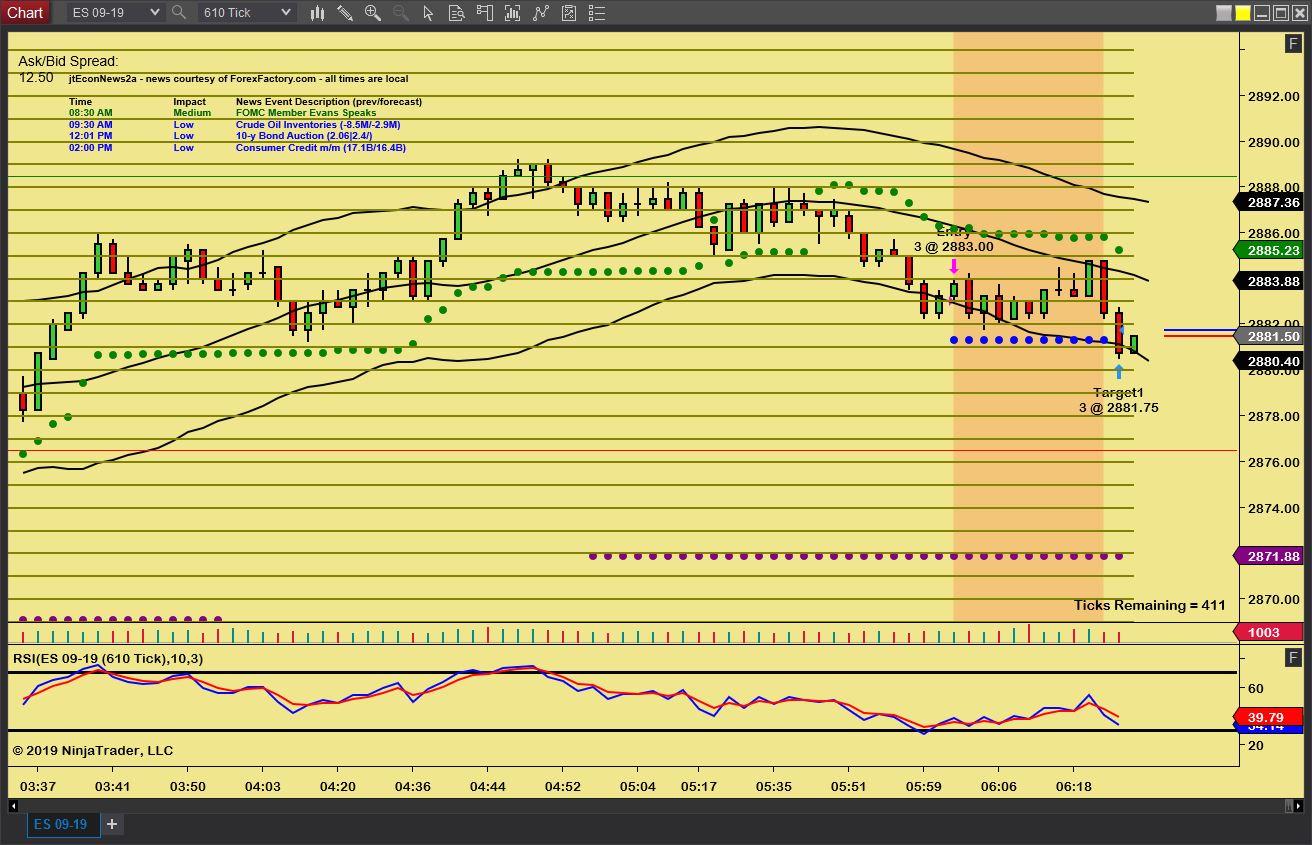Minimize the chart window
The height and width of the screenshot is (845, 1312).
pos(1262,13)
